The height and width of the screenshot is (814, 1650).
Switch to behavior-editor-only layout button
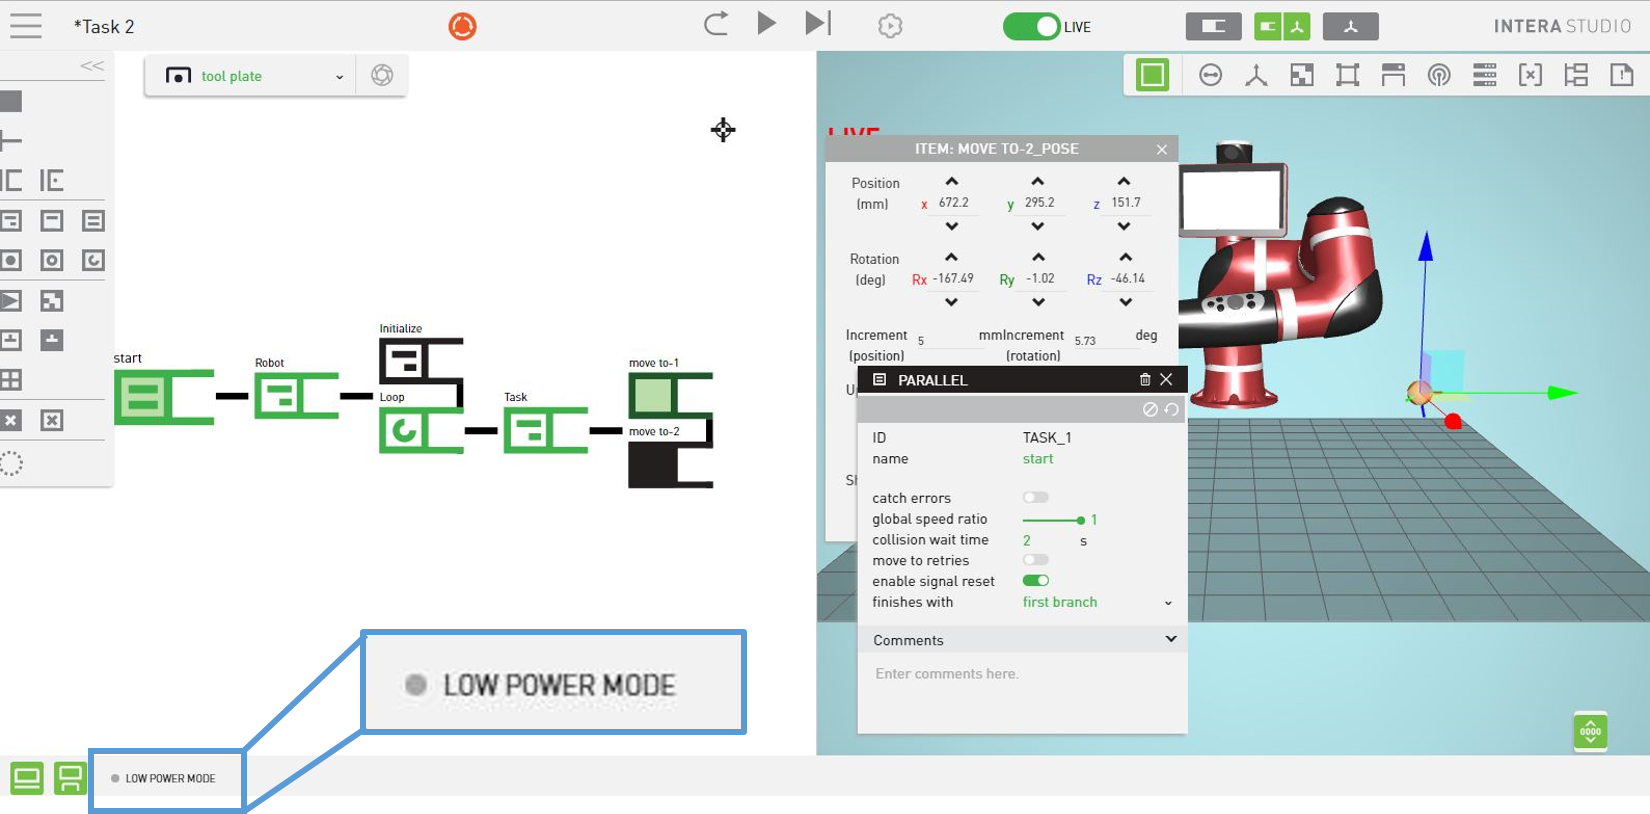(1213, 26)
